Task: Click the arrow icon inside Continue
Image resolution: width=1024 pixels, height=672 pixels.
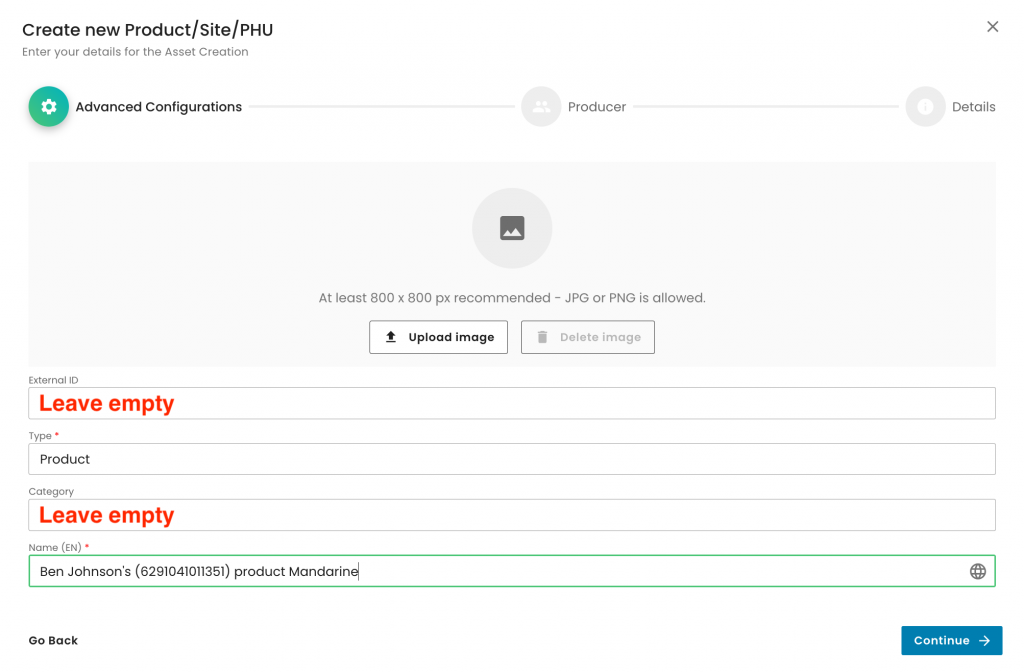Action: coord(984,641)
